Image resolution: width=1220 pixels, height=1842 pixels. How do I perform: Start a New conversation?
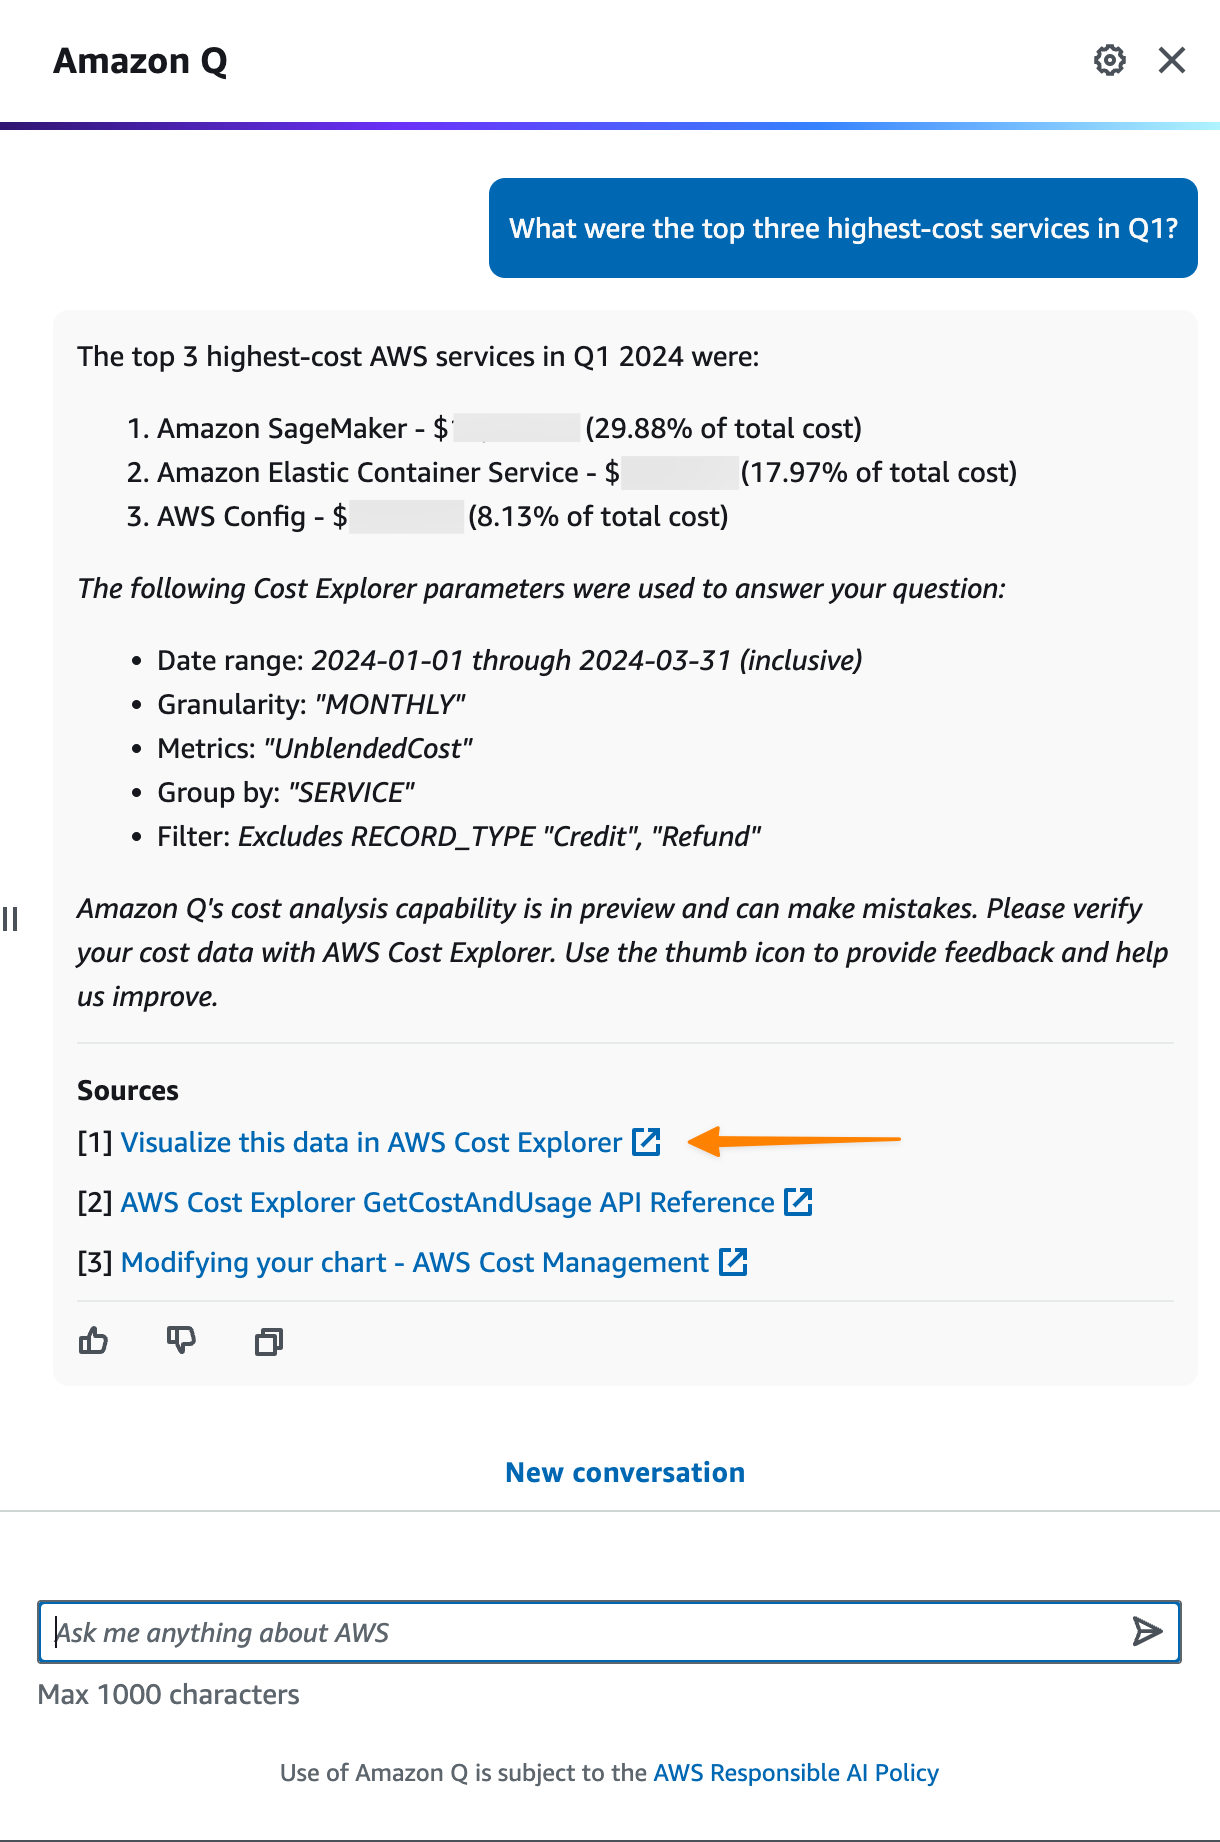pos(625,1472)
